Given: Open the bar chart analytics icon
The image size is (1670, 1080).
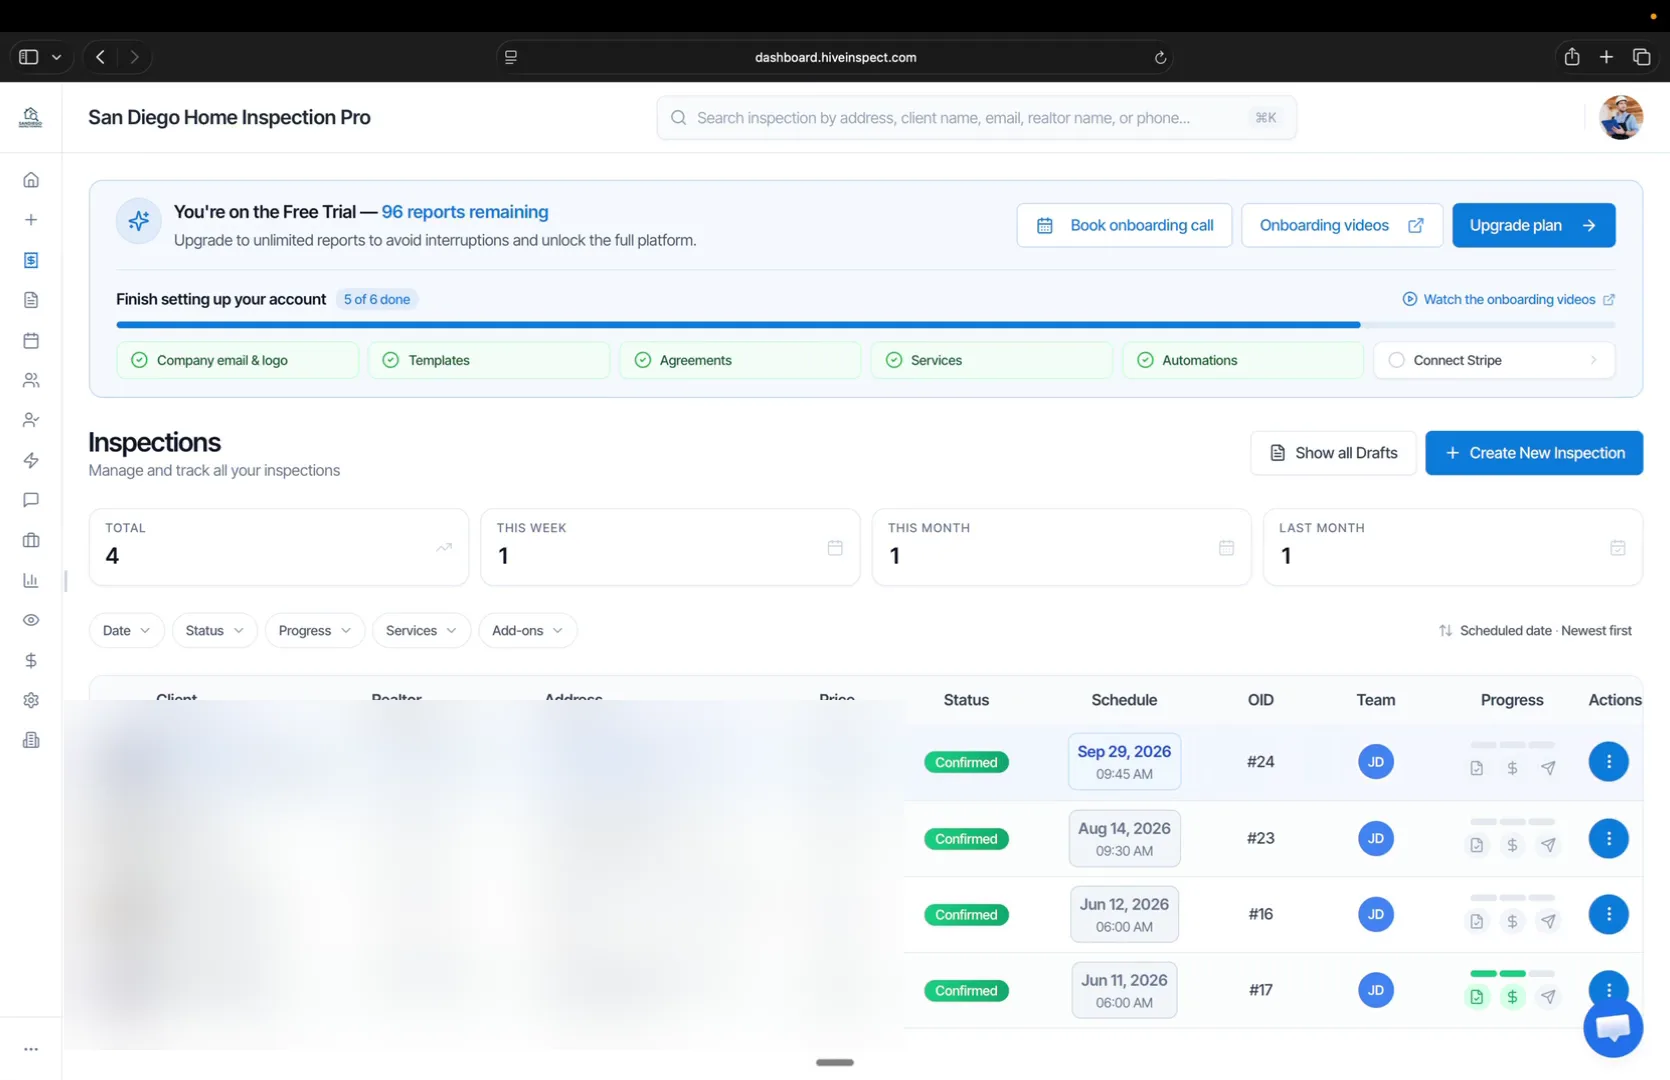Looking at the screenshot, I should 31,580.
